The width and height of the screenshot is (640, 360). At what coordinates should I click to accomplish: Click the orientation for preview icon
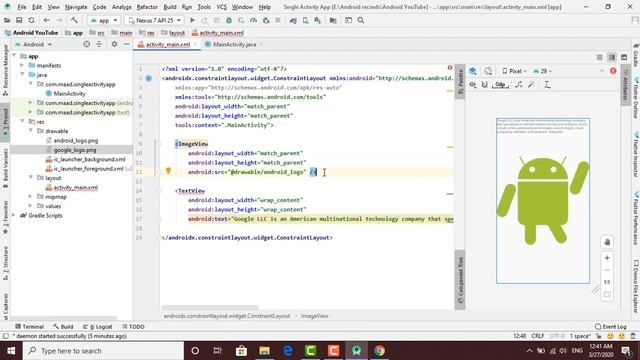[488, 71]
